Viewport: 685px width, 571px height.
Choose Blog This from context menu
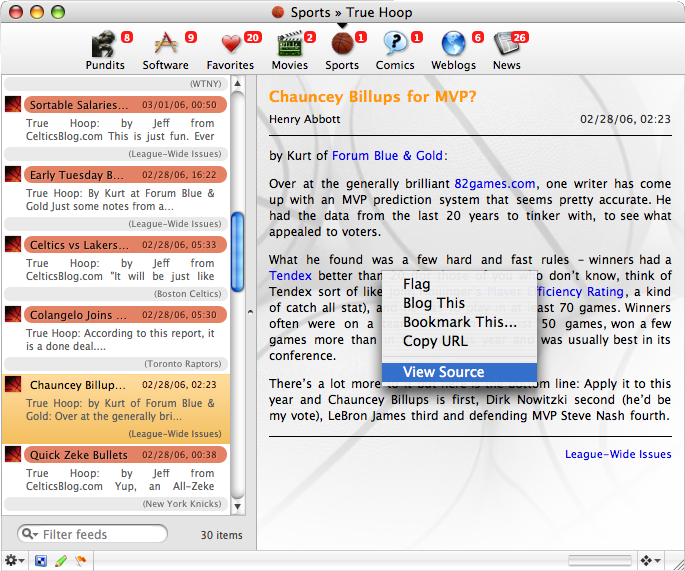tap(459, 303)
